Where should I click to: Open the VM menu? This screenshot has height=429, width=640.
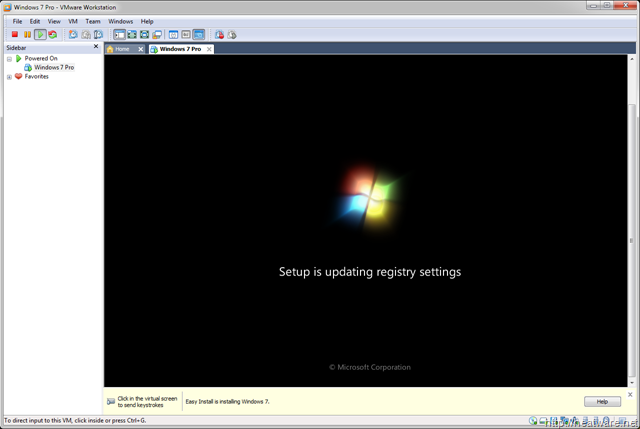tap(73, 21)
